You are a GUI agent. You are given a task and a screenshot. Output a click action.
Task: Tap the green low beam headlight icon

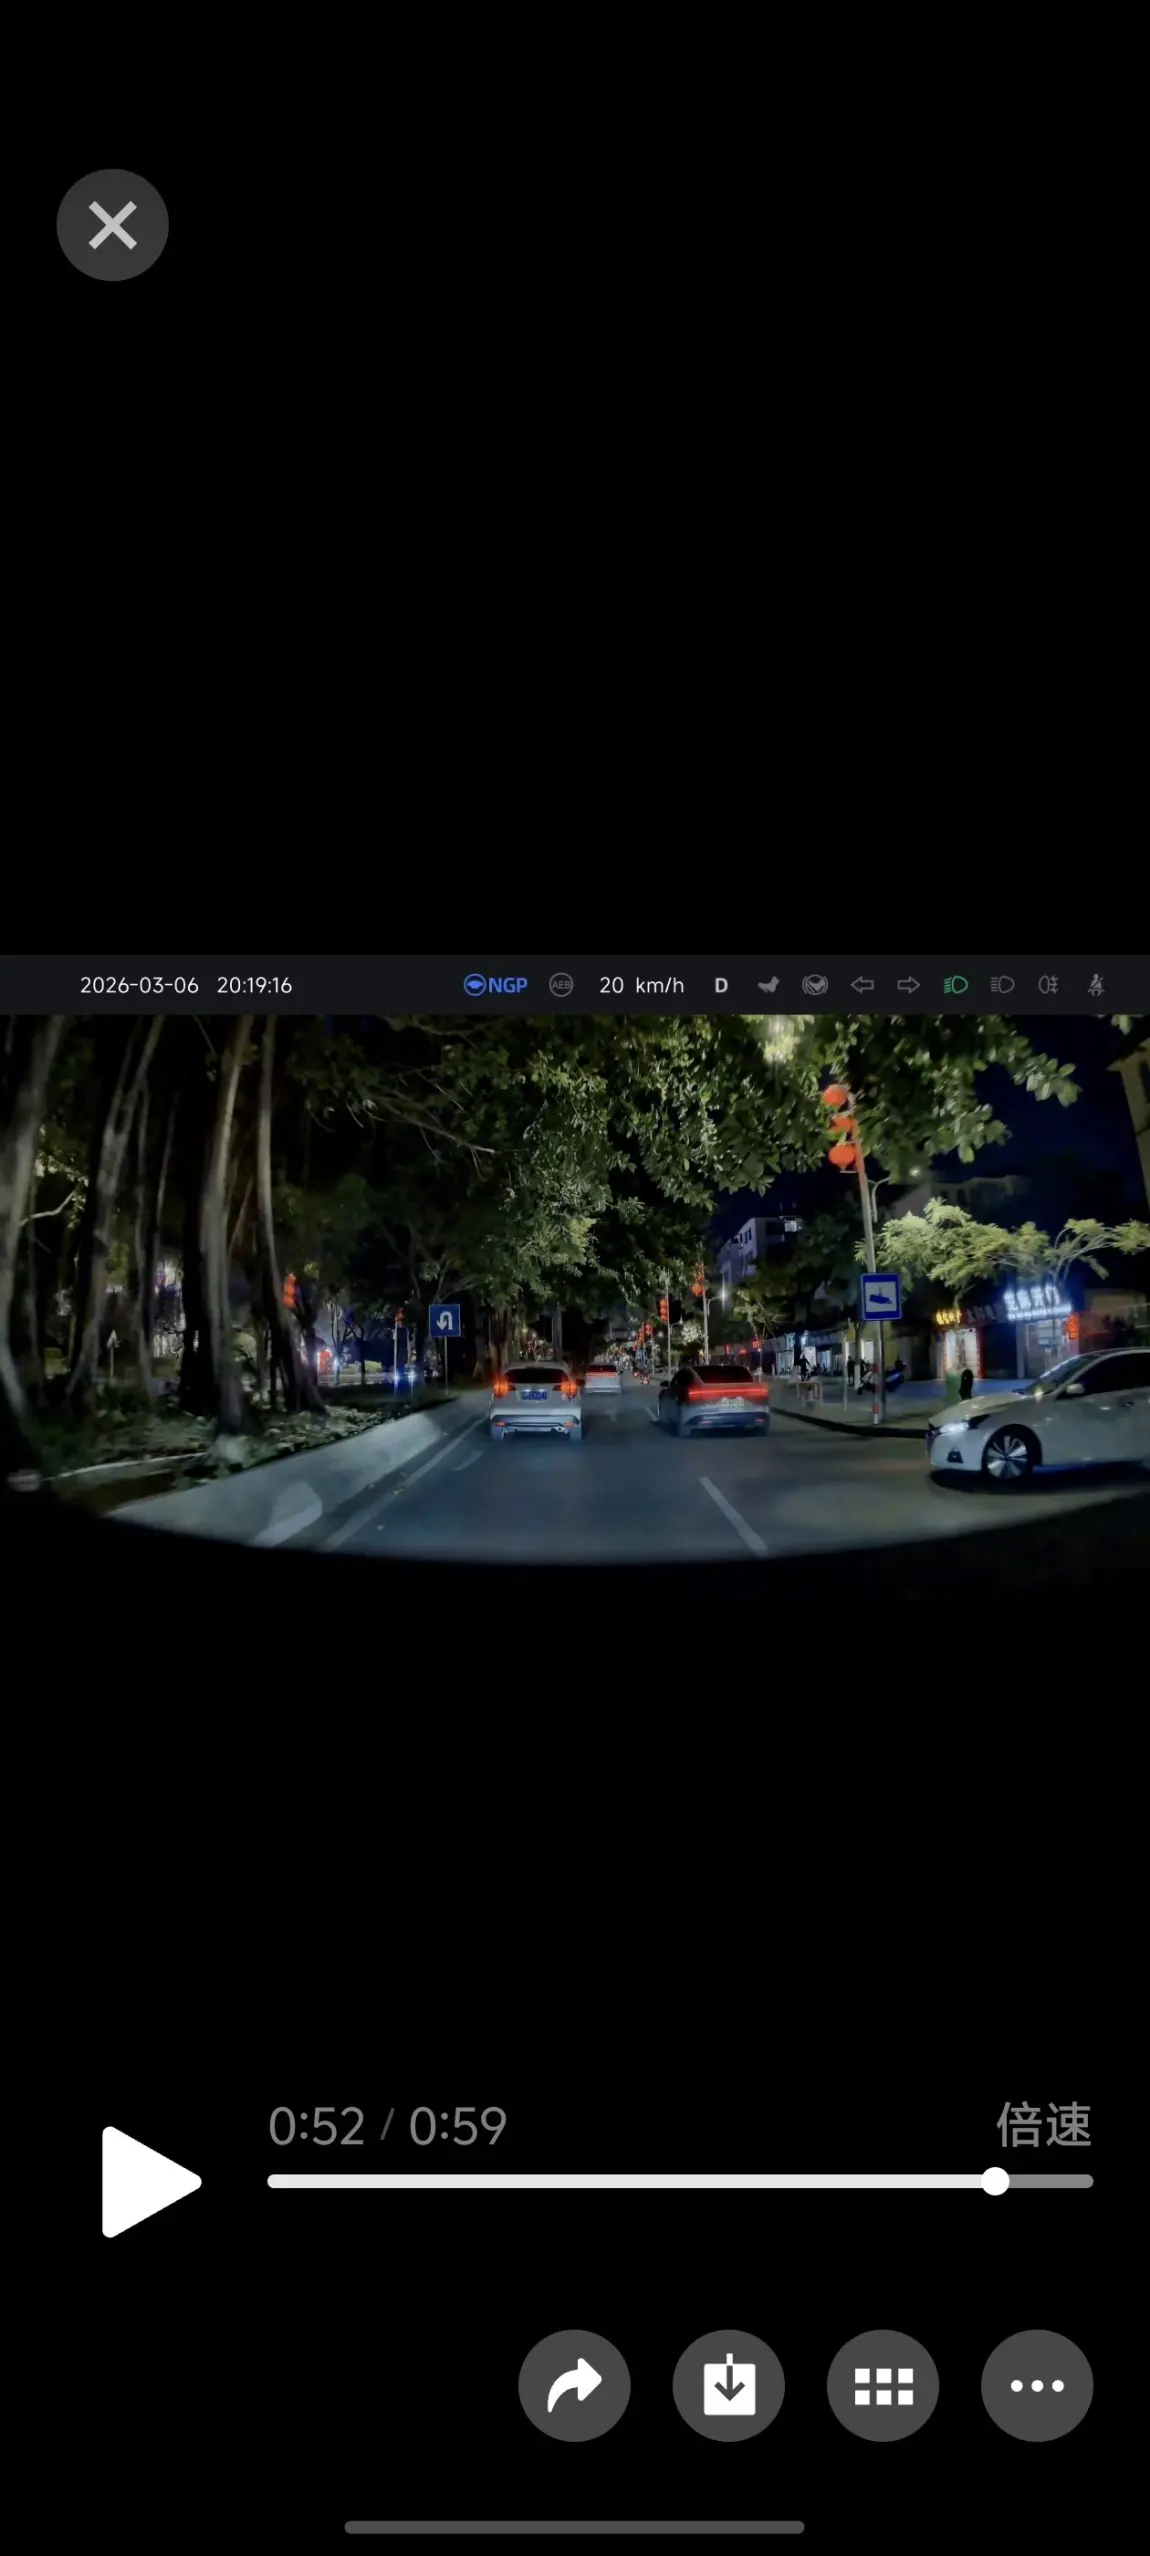[x=955, y=985]
